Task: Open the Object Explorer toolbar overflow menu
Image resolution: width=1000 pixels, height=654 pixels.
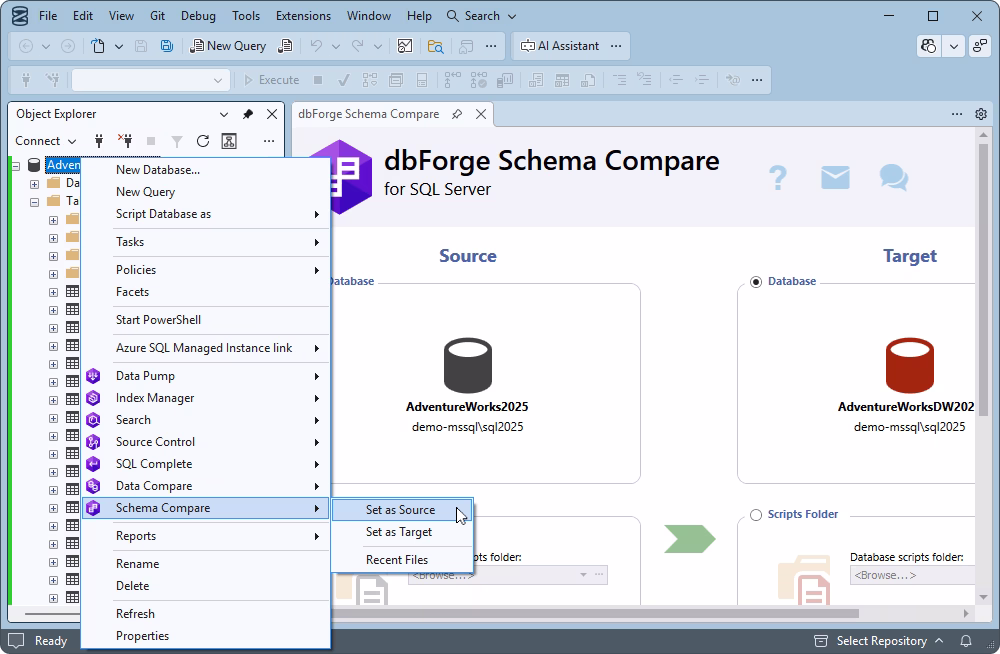Action: tap(269, 141)
